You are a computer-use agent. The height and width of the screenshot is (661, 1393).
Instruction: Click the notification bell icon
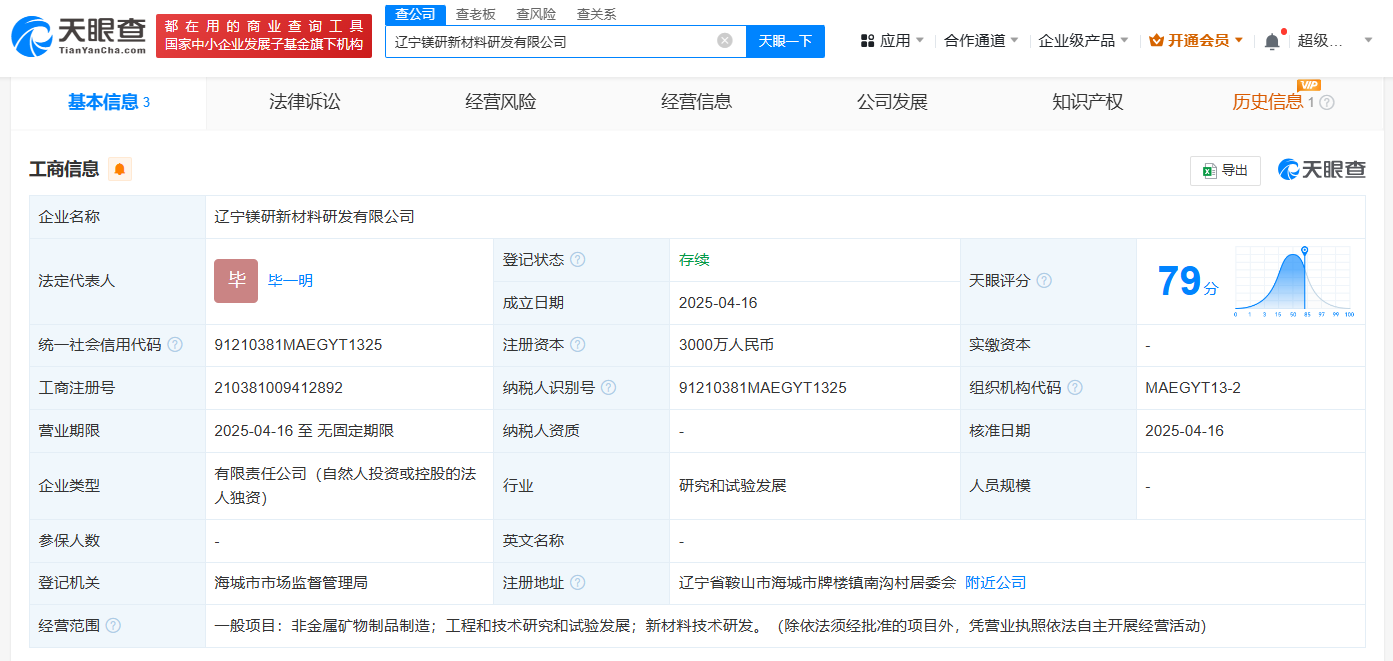click(x=1271, y=41)
